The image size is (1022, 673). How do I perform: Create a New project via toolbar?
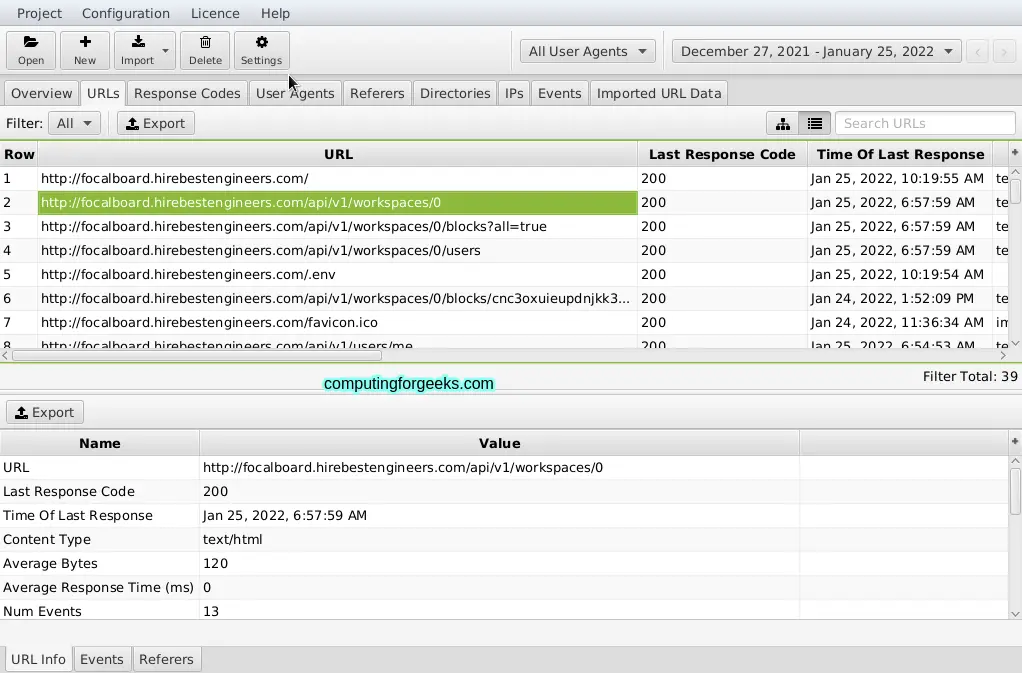tap(85, 50)
